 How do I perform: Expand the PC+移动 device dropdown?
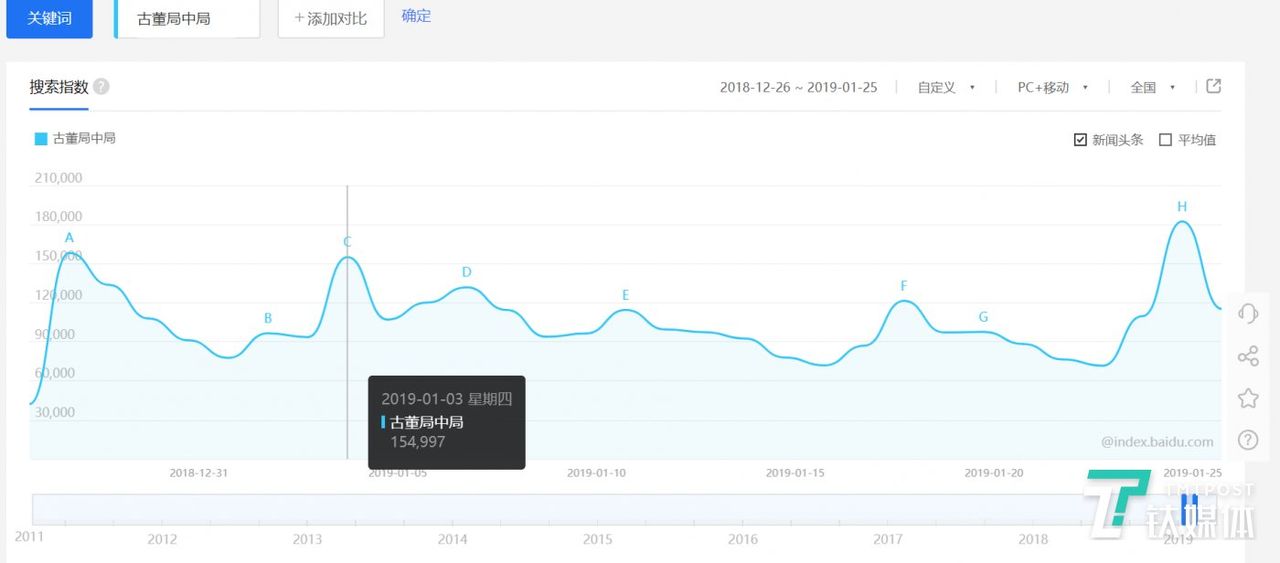pyautogui.click(x=1052, y=88)
